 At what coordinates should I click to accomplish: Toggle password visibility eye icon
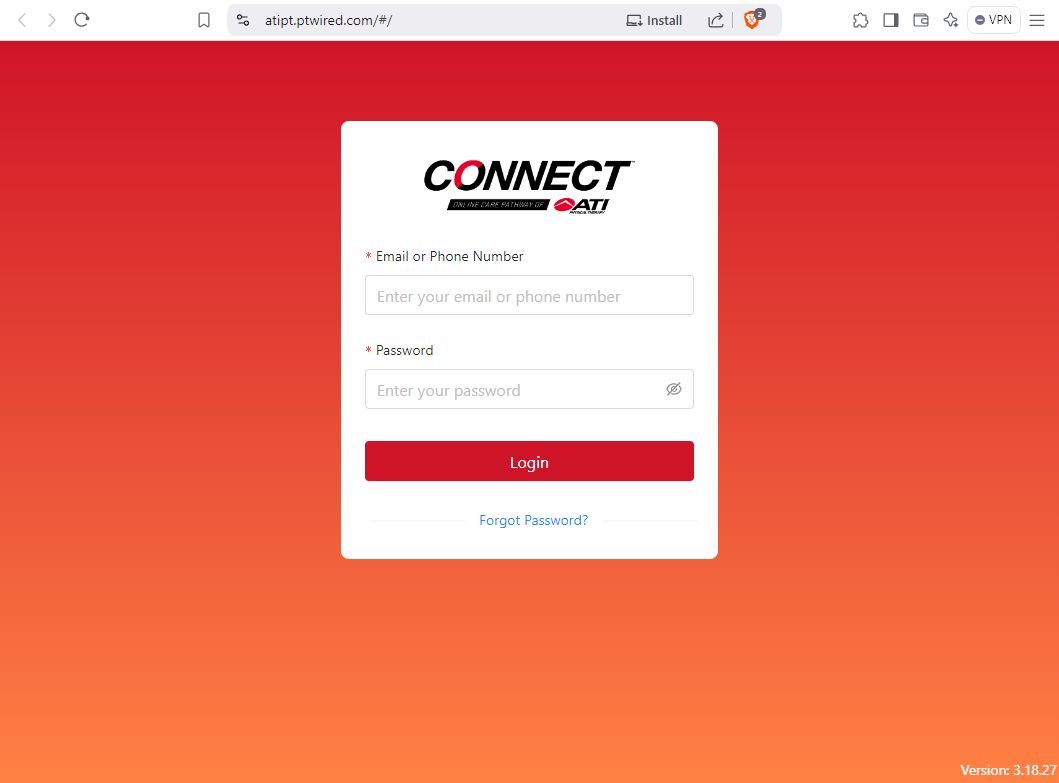[673, 389]
